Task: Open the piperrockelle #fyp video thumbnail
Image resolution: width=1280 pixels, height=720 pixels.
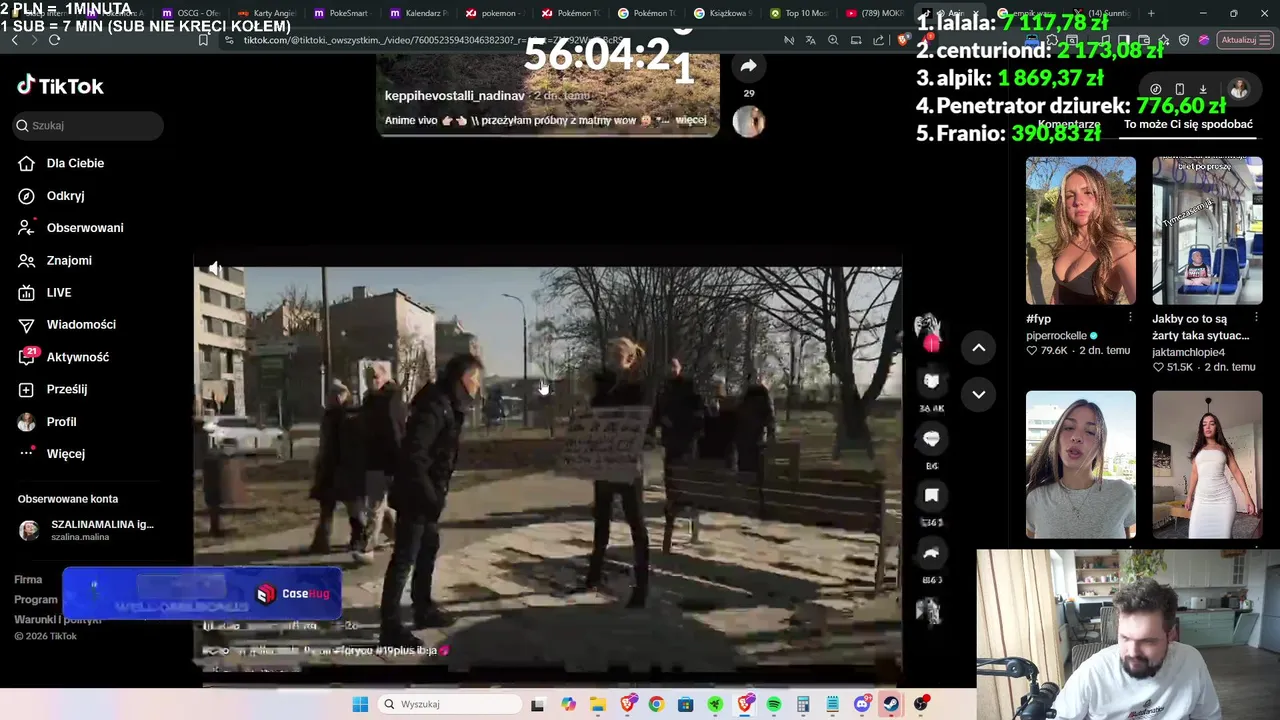Action: tap(1081, 230)
